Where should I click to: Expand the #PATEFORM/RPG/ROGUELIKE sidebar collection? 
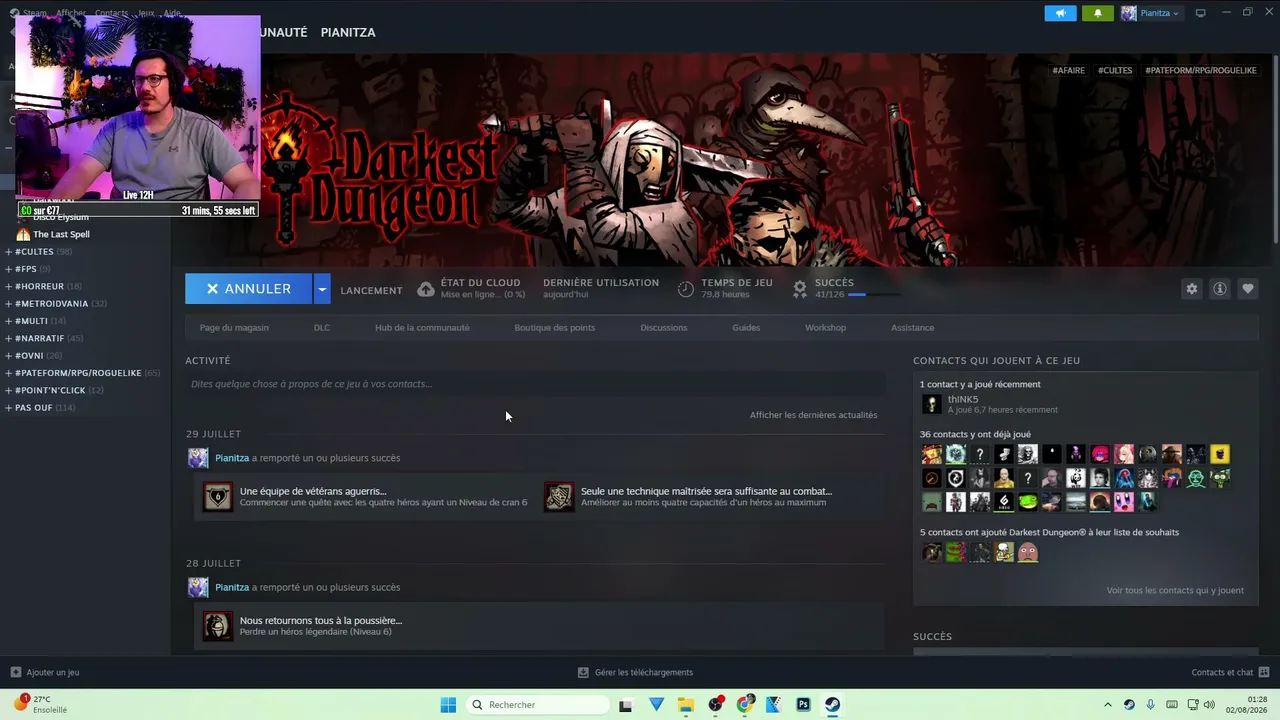tap(8, 373)
